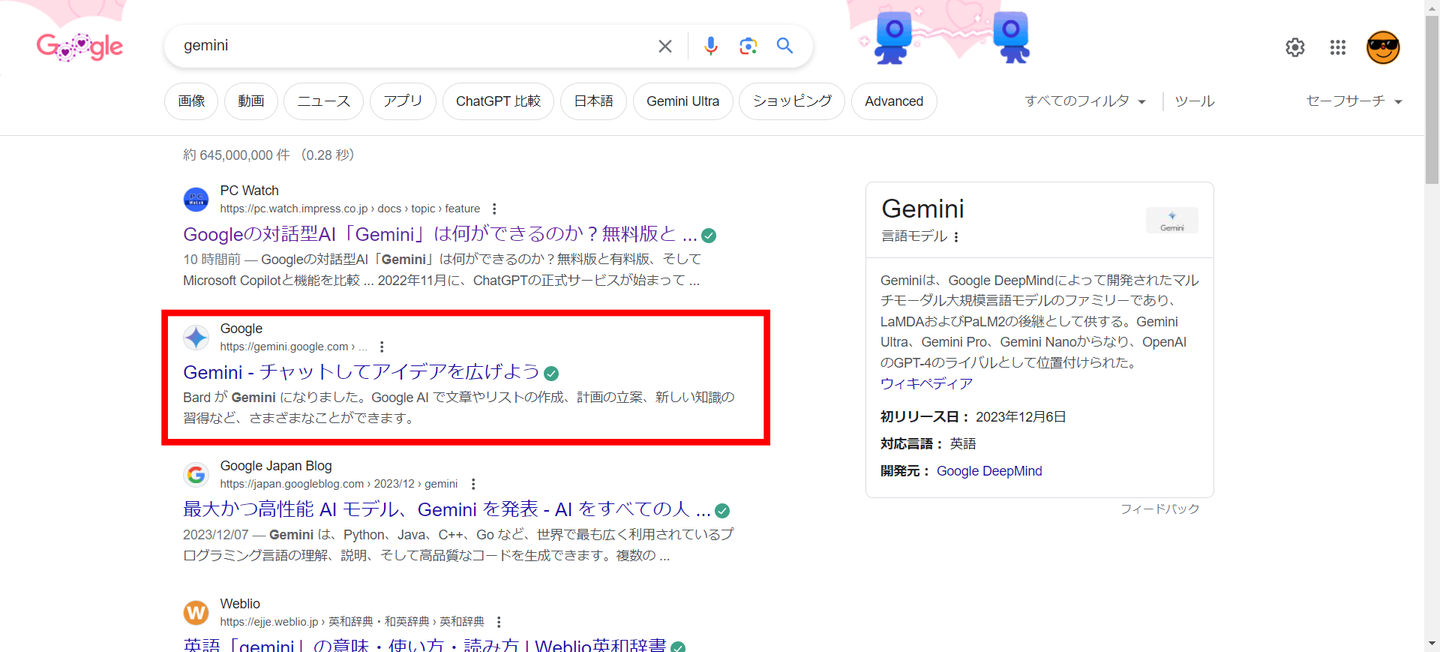Open PC Watch result's three-dot menu
The width and height of the screenshot is (1440, 652).
click(494, 209)
